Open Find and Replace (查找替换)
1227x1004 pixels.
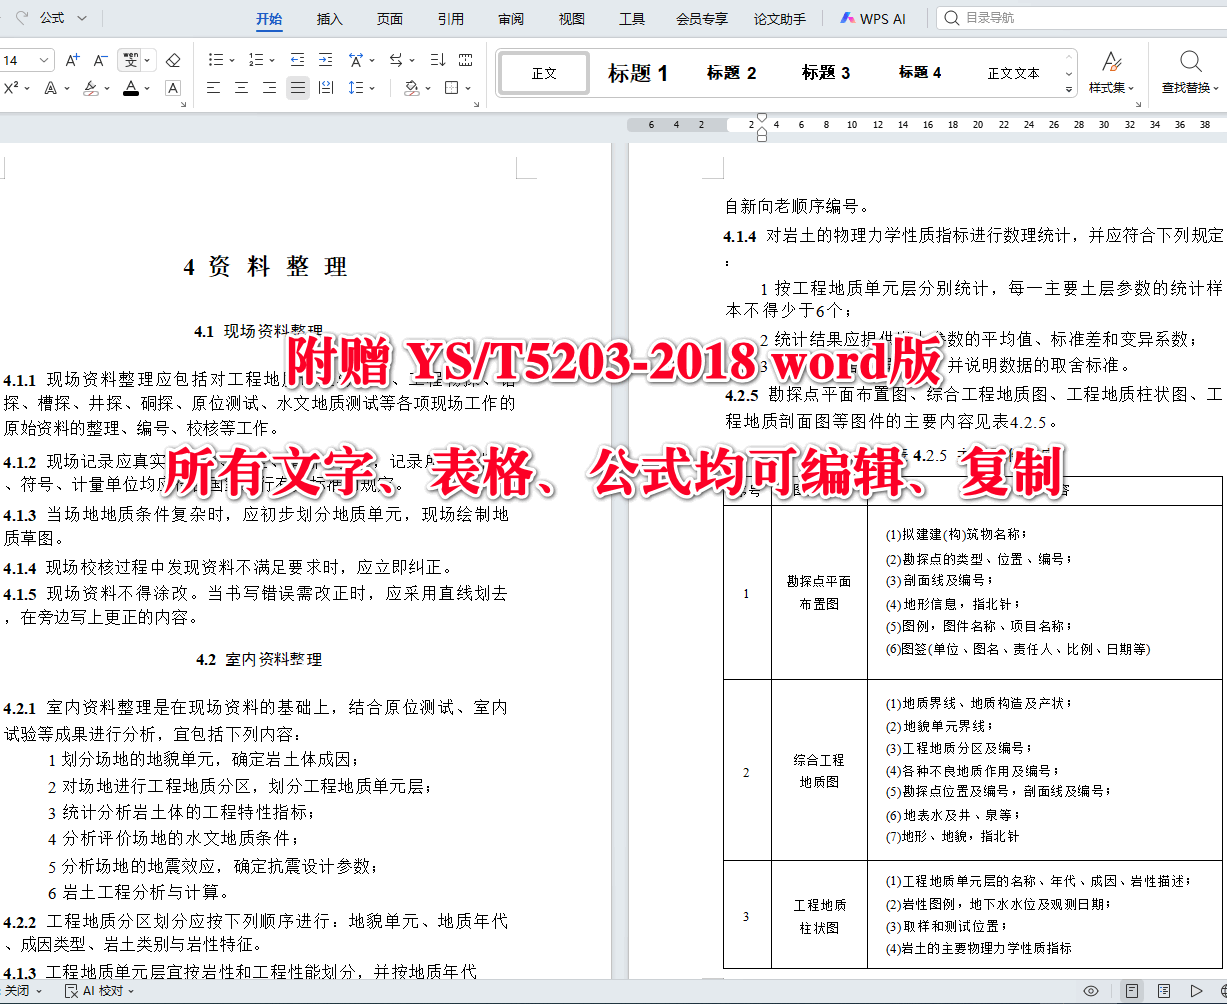coord(1190,72)
